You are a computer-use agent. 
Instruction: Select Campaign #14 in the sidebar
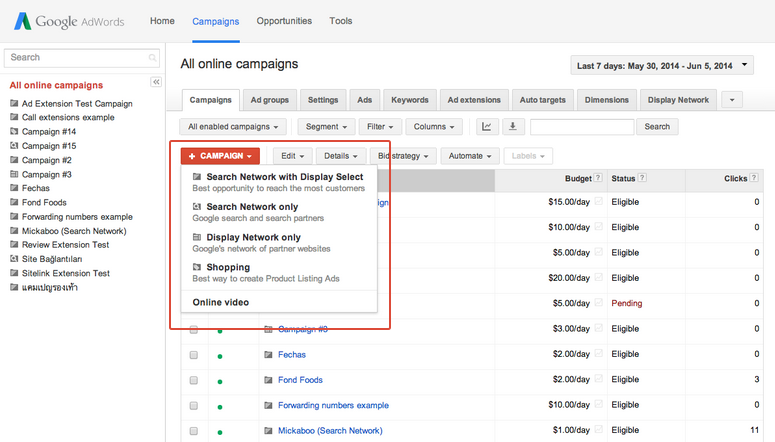point(49,132)
